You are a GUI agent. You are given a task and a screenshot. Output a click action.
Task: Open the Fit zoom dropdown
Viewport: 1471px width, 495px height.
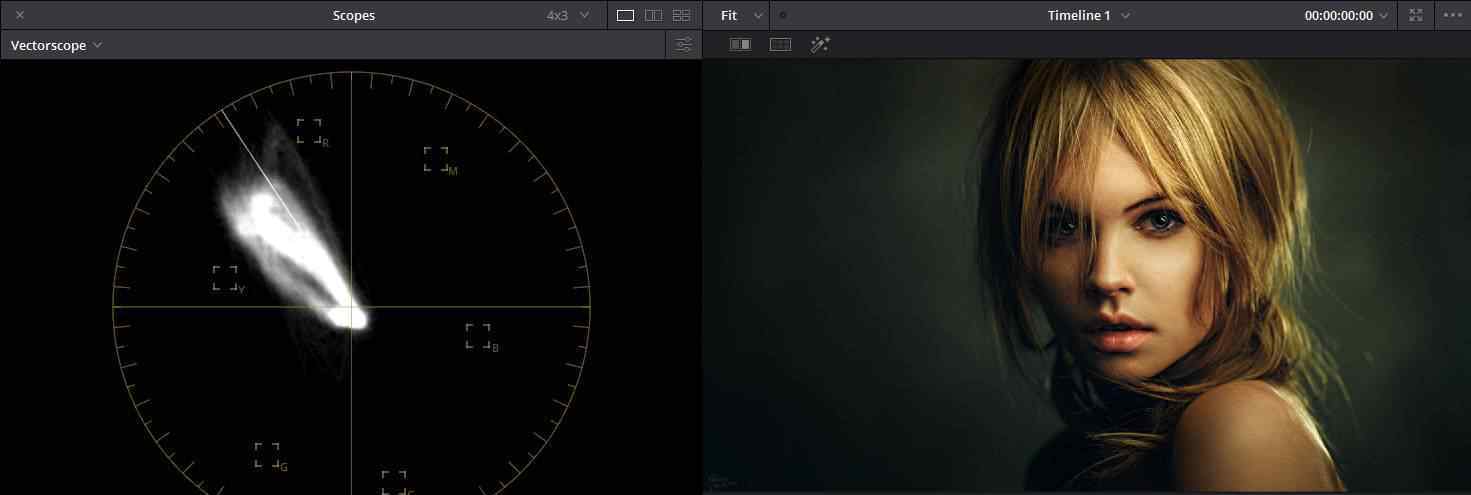pyautogui.click(x=741, y=15)
